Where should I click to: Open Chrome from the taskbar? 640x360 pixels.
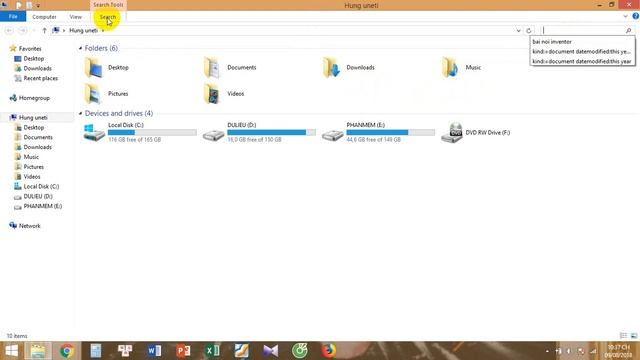(67, 351)
